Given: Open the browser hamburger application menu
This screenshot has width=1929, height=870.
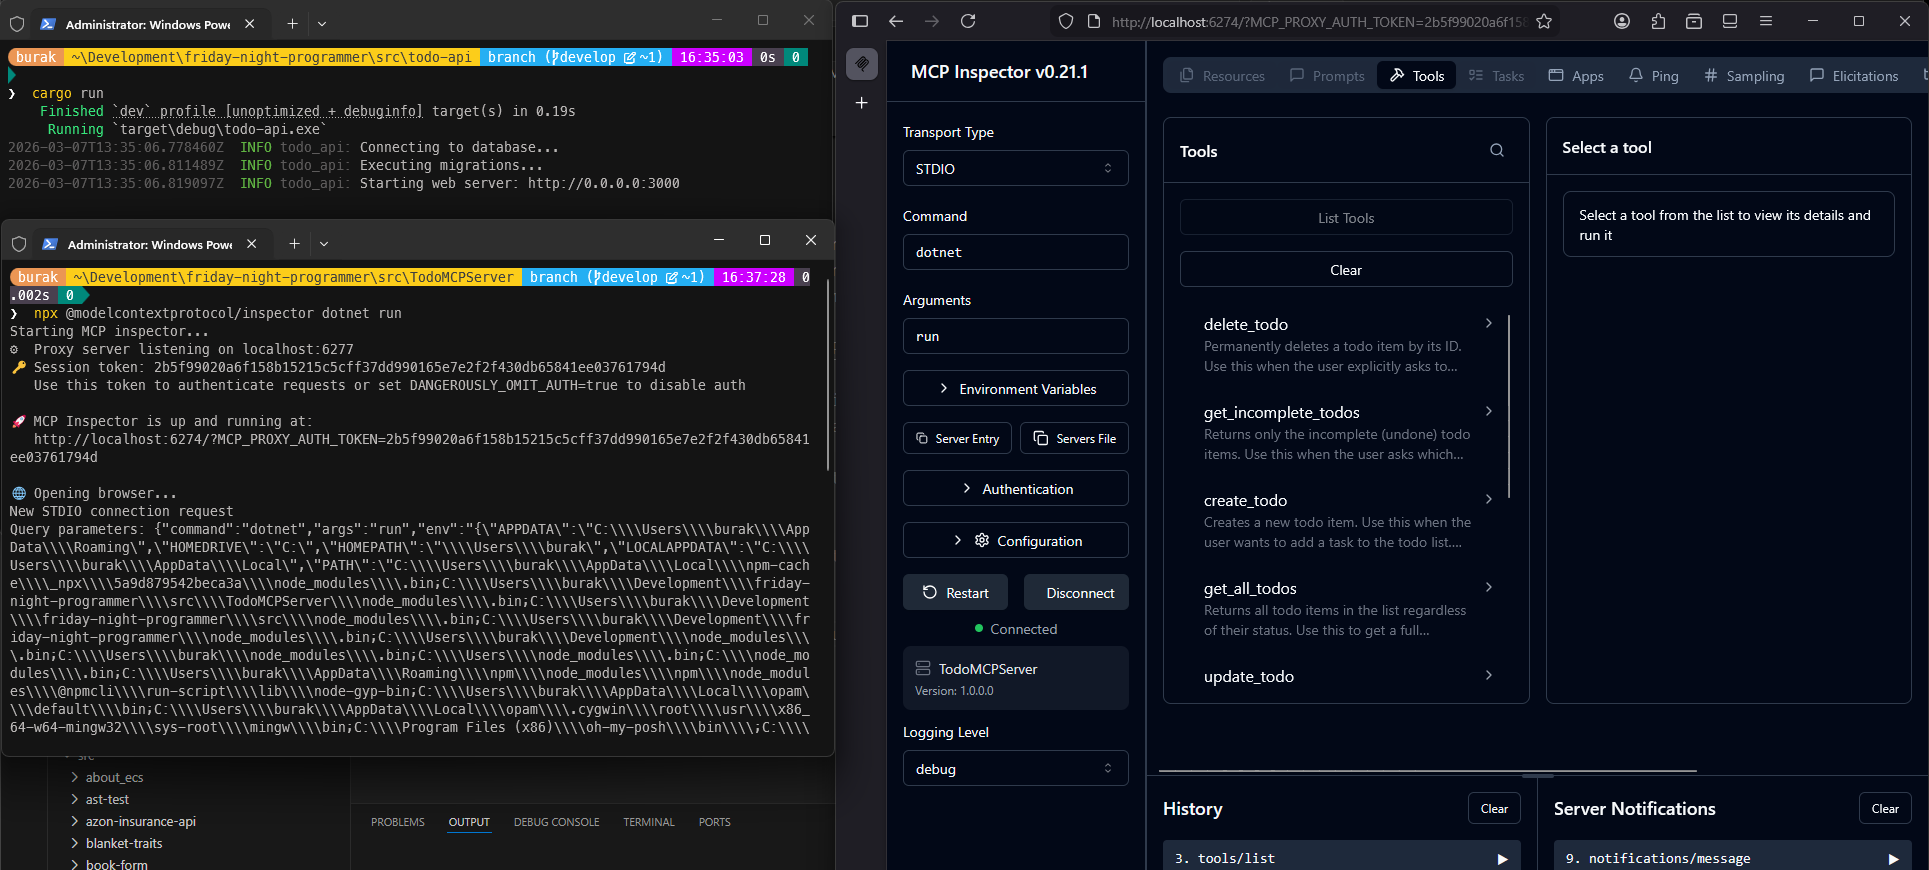Looking at the screenshot, I should [1766, 21].
